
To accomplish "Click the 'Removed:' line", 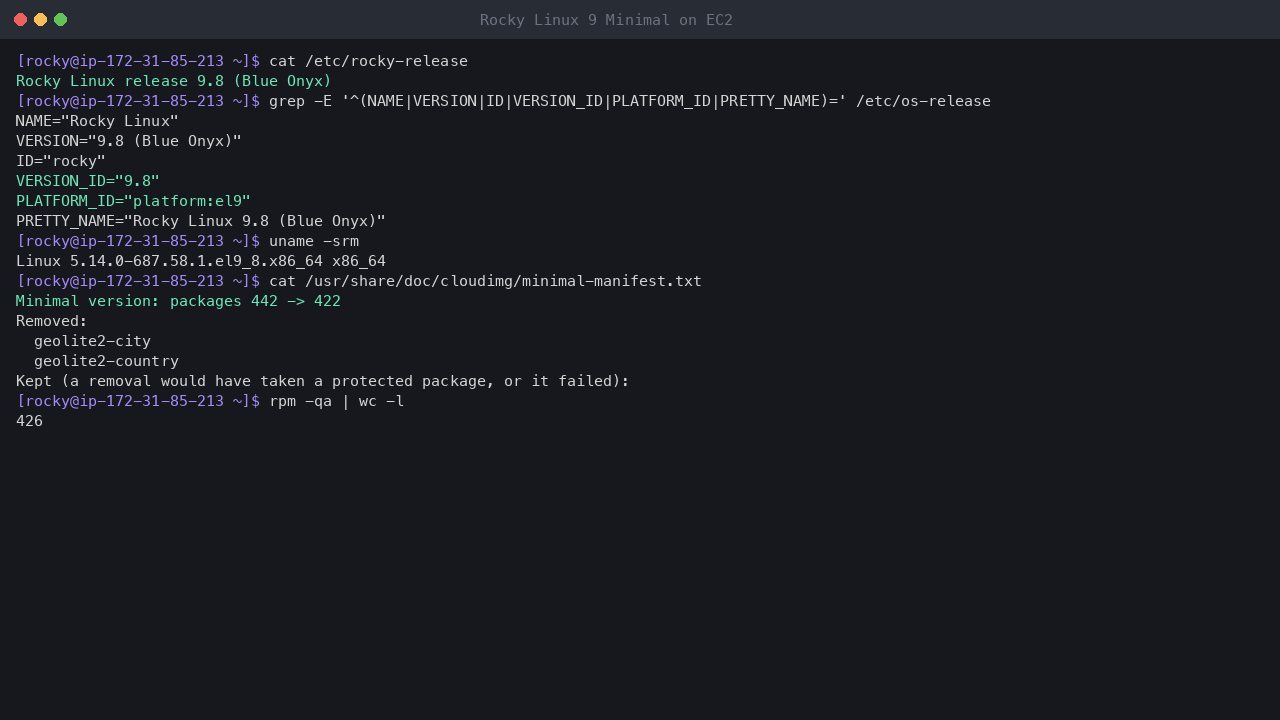I will pos(52,321).
